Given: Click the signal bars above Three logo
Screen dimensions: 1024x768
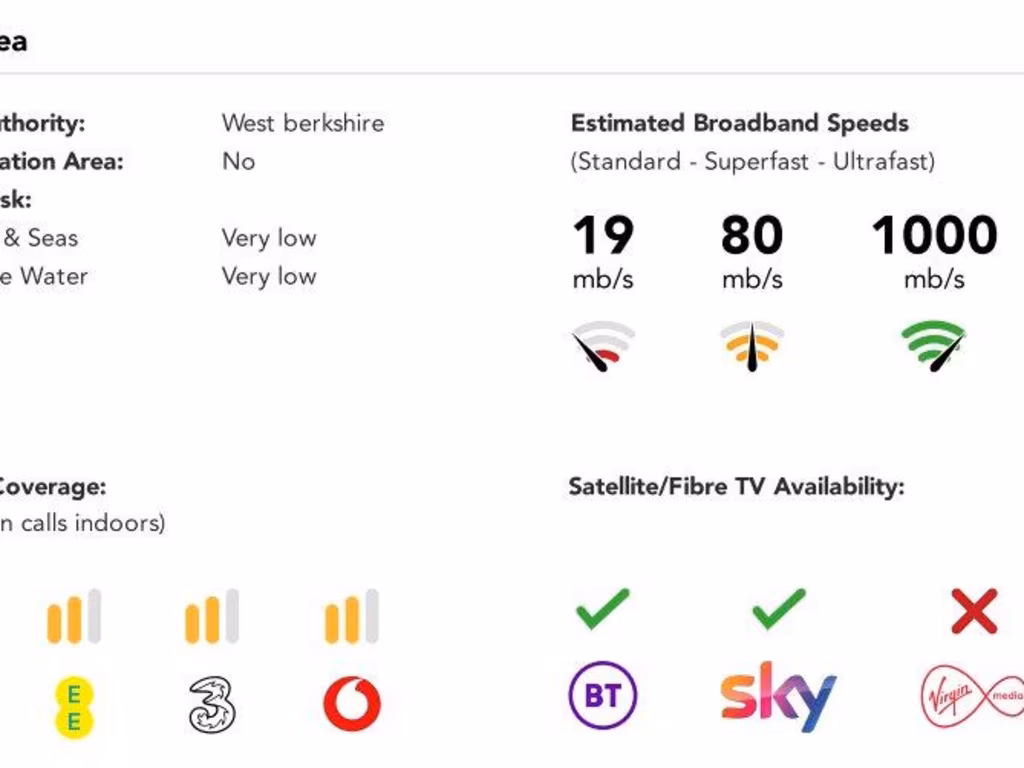Looking at the screenshot, I should pos(212,616).
